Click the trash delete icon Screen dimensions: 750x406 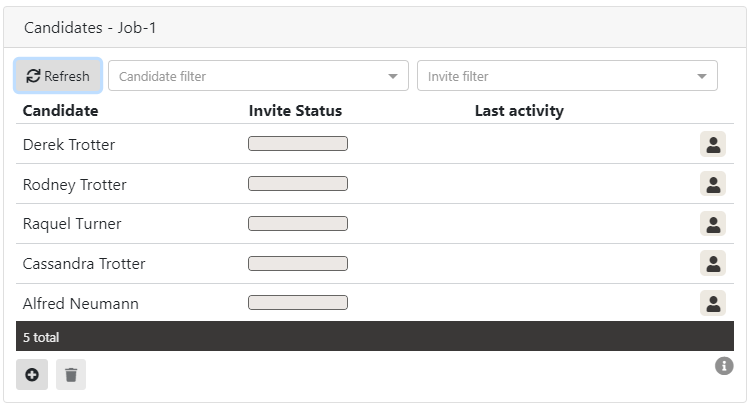(71, 375)
